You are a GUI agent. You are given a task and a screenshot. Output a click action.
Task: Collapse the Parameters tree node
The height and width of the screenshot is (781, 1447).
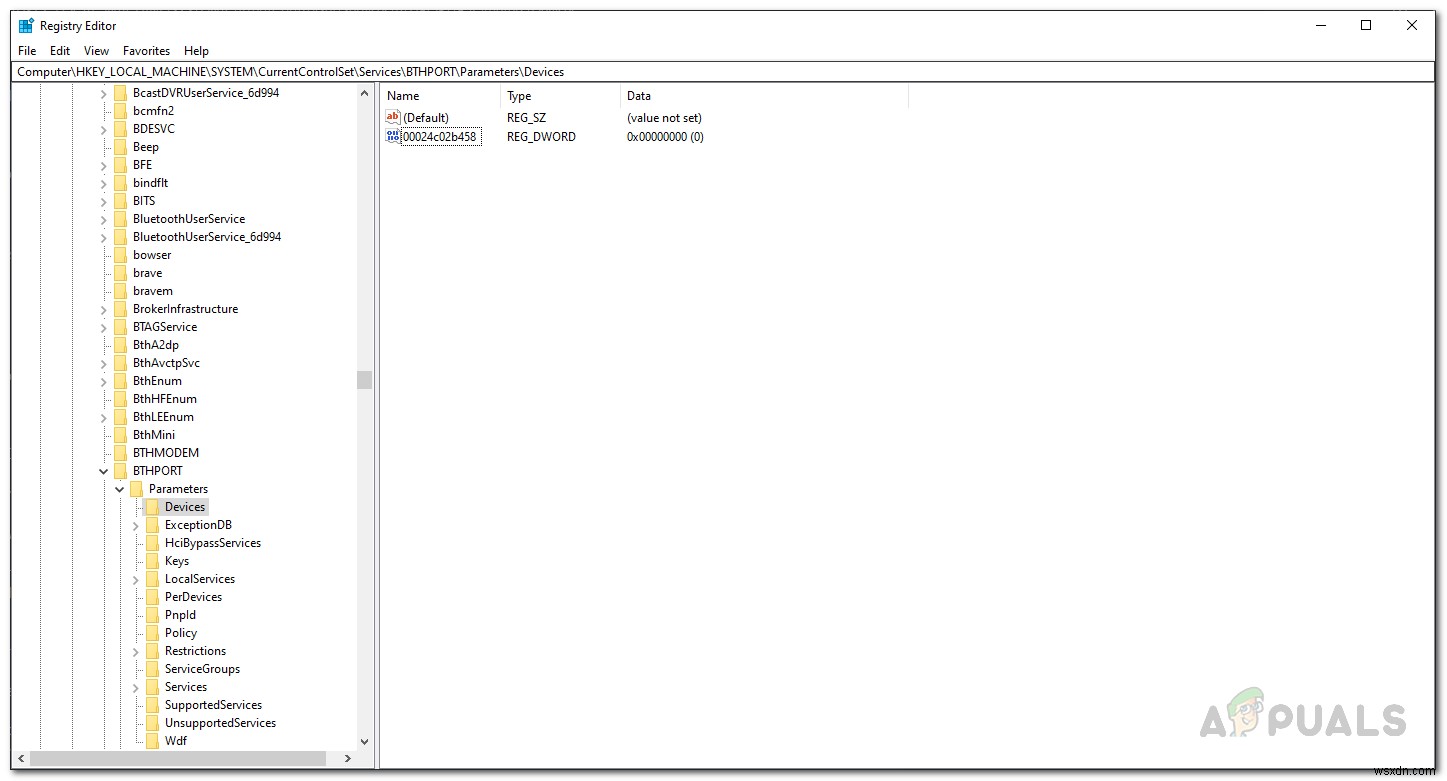(120, 489)
